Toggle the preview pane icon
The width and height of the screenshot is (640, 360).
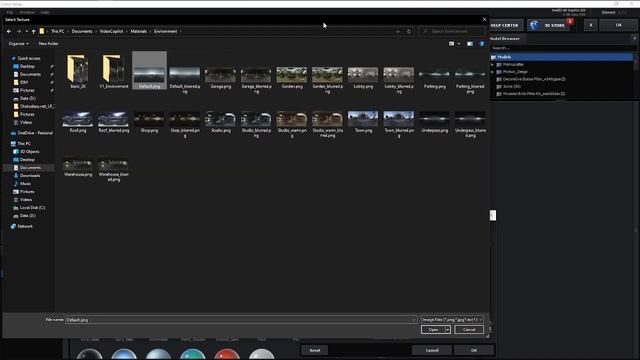coord(470,44)
